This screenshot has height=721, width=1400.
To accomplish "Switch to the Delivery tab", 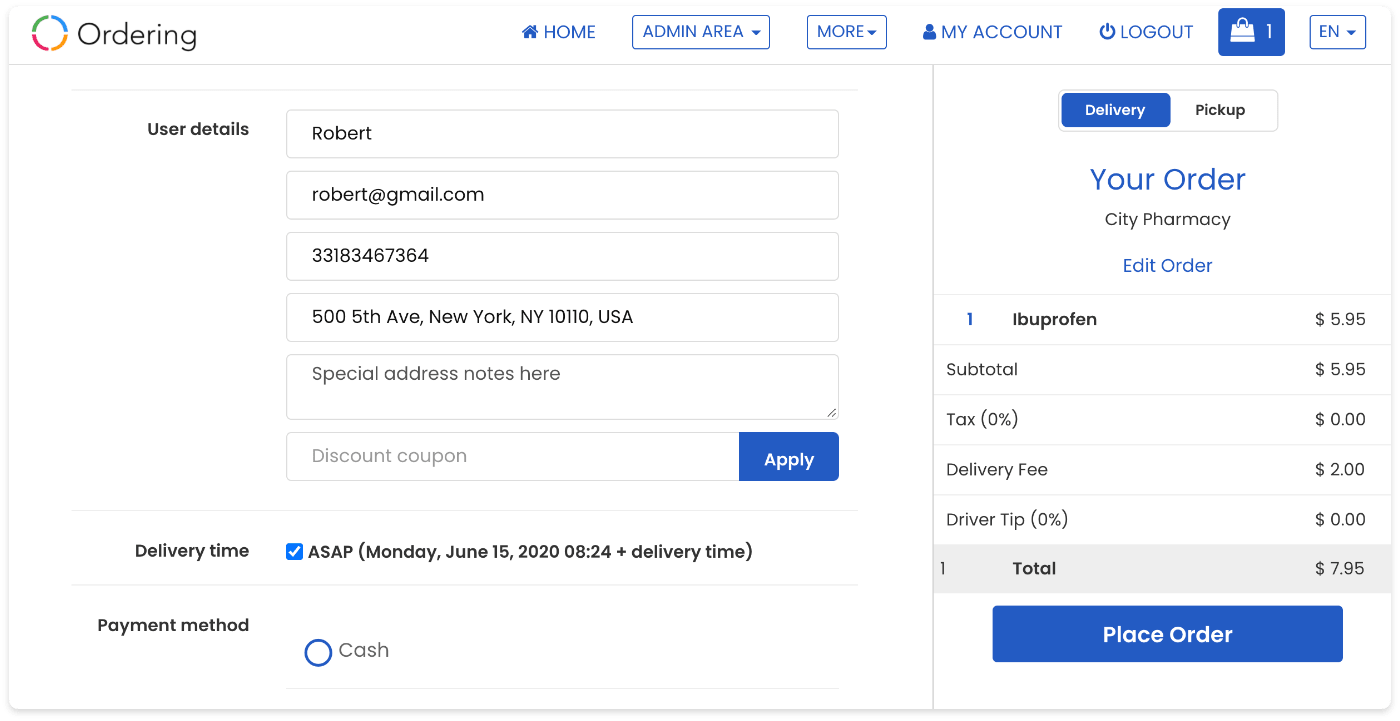I will point(1115,110).
